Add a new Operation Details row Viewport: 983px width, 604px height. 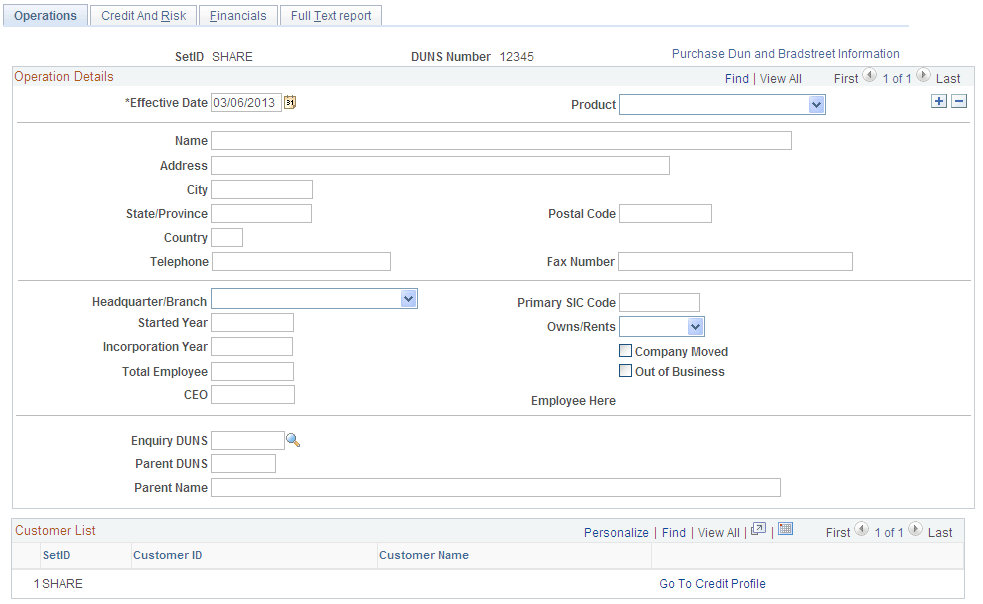[938, 100]
